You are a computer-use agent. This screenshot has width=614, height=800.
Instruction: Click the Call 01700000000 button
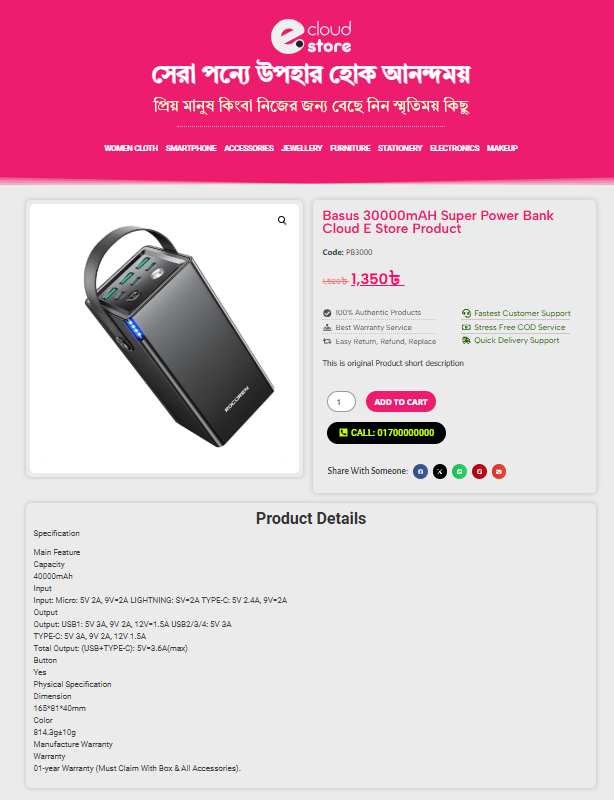(x=386, y=433)
